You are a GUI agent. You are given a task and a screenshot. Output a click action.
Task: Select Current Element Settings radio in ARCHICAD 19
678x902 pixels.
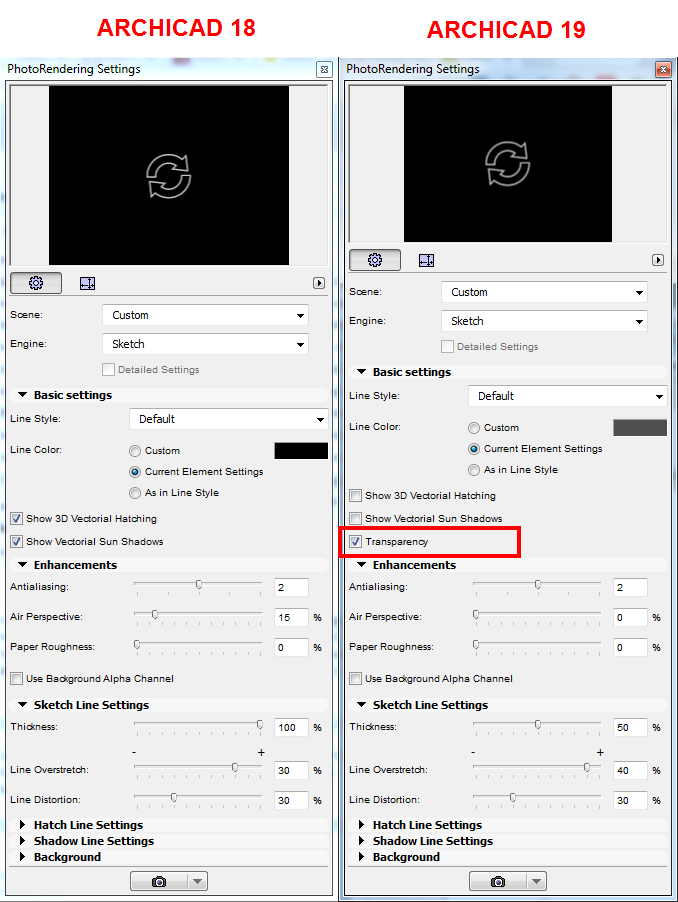(474, 449)
